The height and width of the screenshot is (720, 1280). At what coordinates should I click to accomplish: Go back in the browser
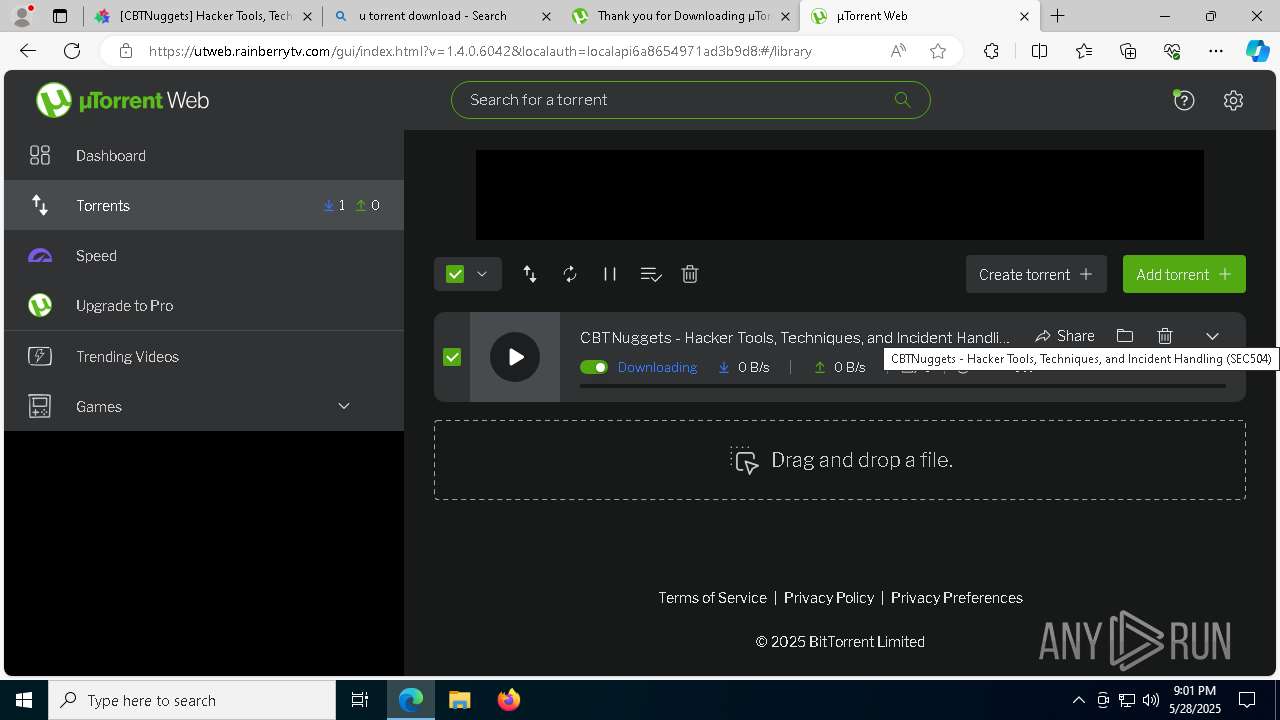click(28, 51)
